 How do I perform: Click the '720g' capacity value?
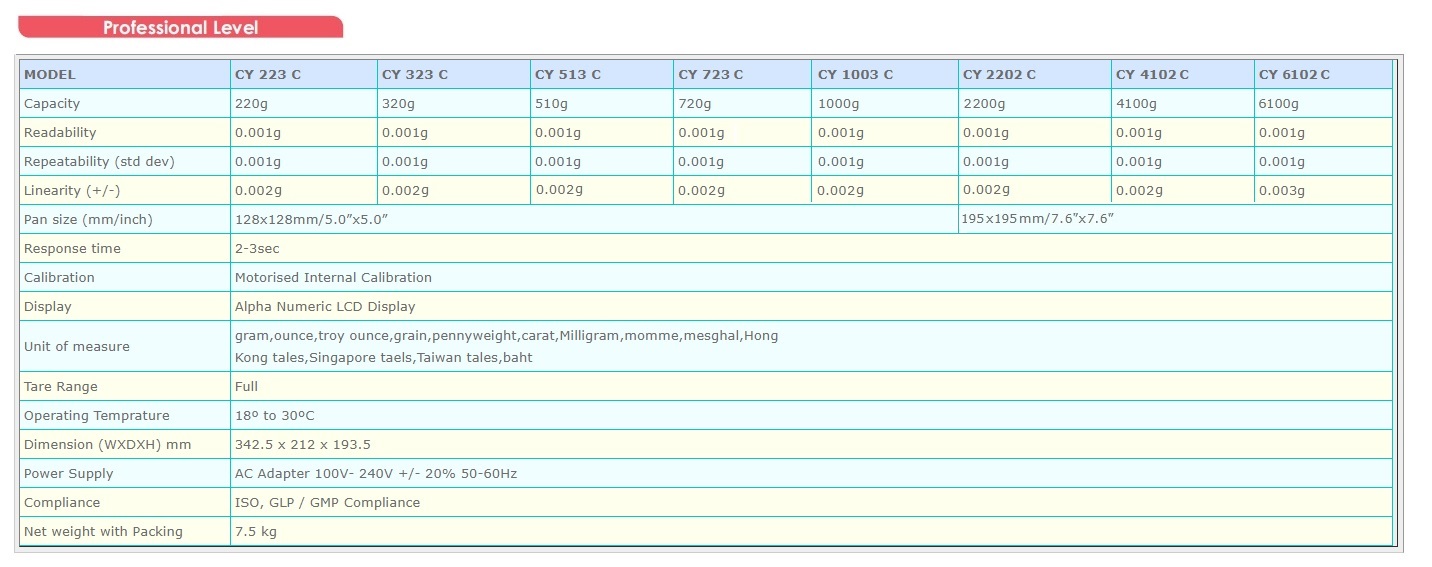(x=694, y=104)
